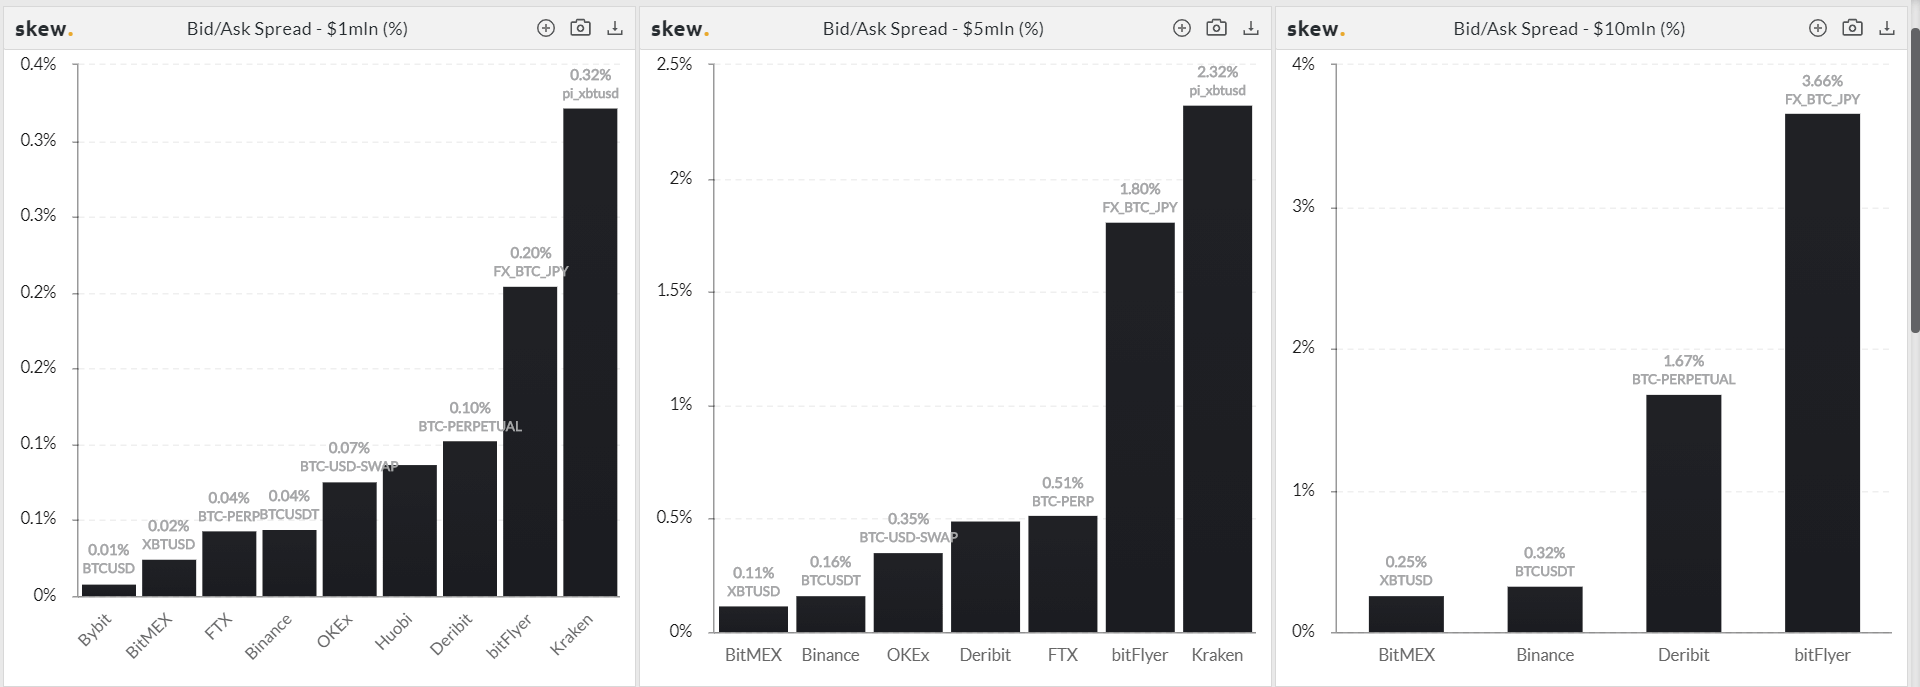Click the plus icon on the $5mln chart
Image resolution: width=1920 pixels, height=687 pixels.
click(1182, 28)
